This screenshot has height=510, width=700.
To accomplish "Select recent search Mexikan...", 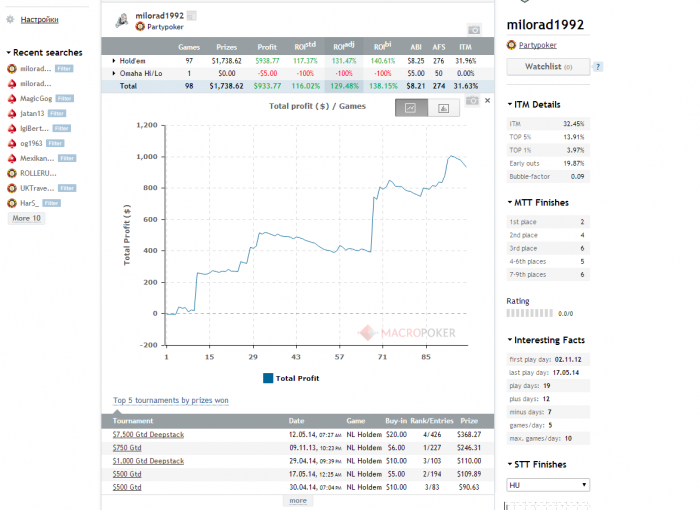I will [37, 159].
